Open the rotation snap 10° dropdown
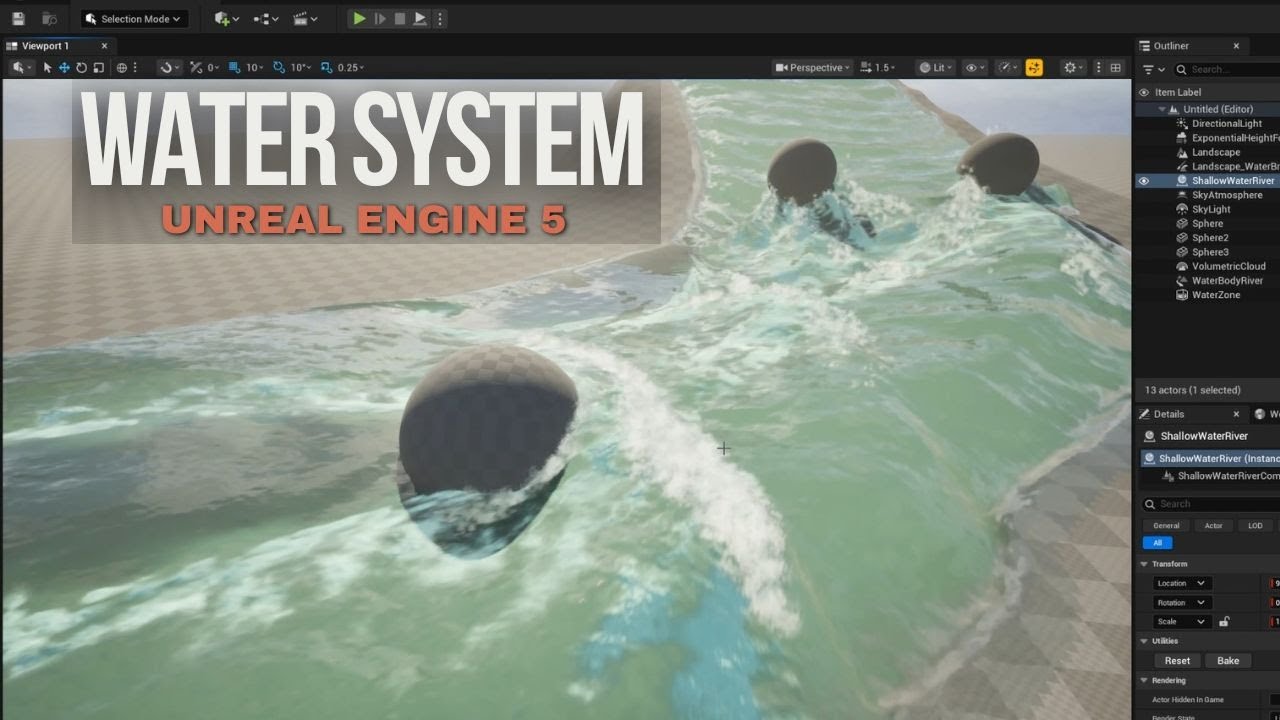This screenshot has width=1280, height=720. coord(300,67)
